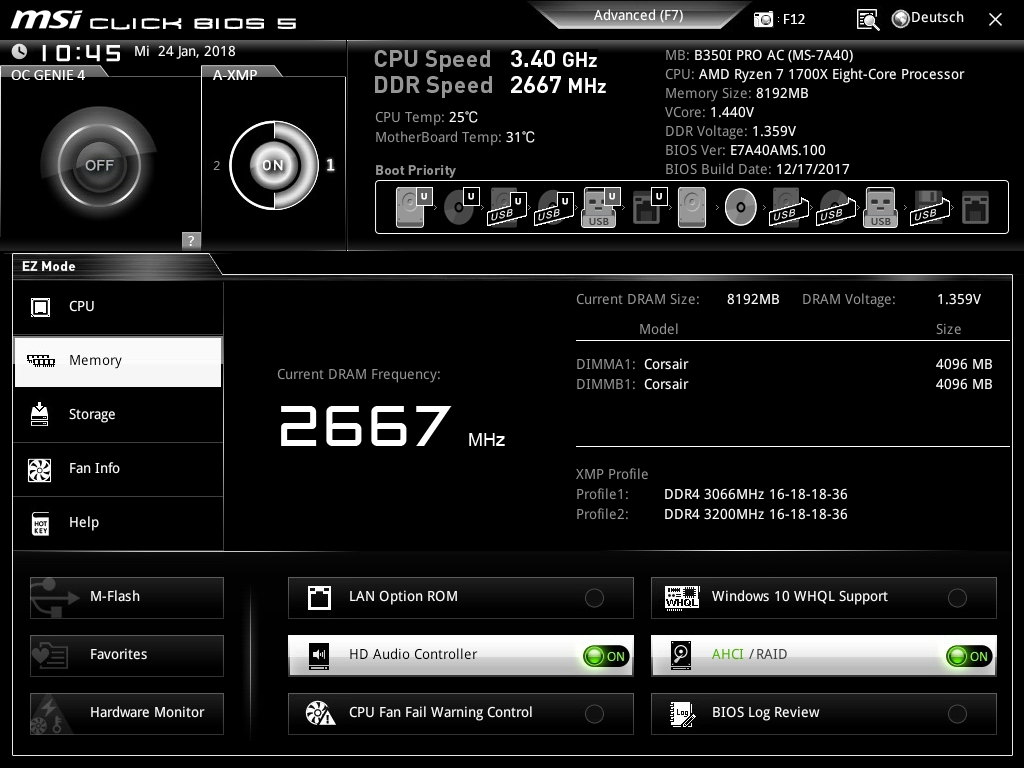1024x768 pixels.
Task: Click the Current DRAM Size 8192MB value
Action: tap(753, 299)
